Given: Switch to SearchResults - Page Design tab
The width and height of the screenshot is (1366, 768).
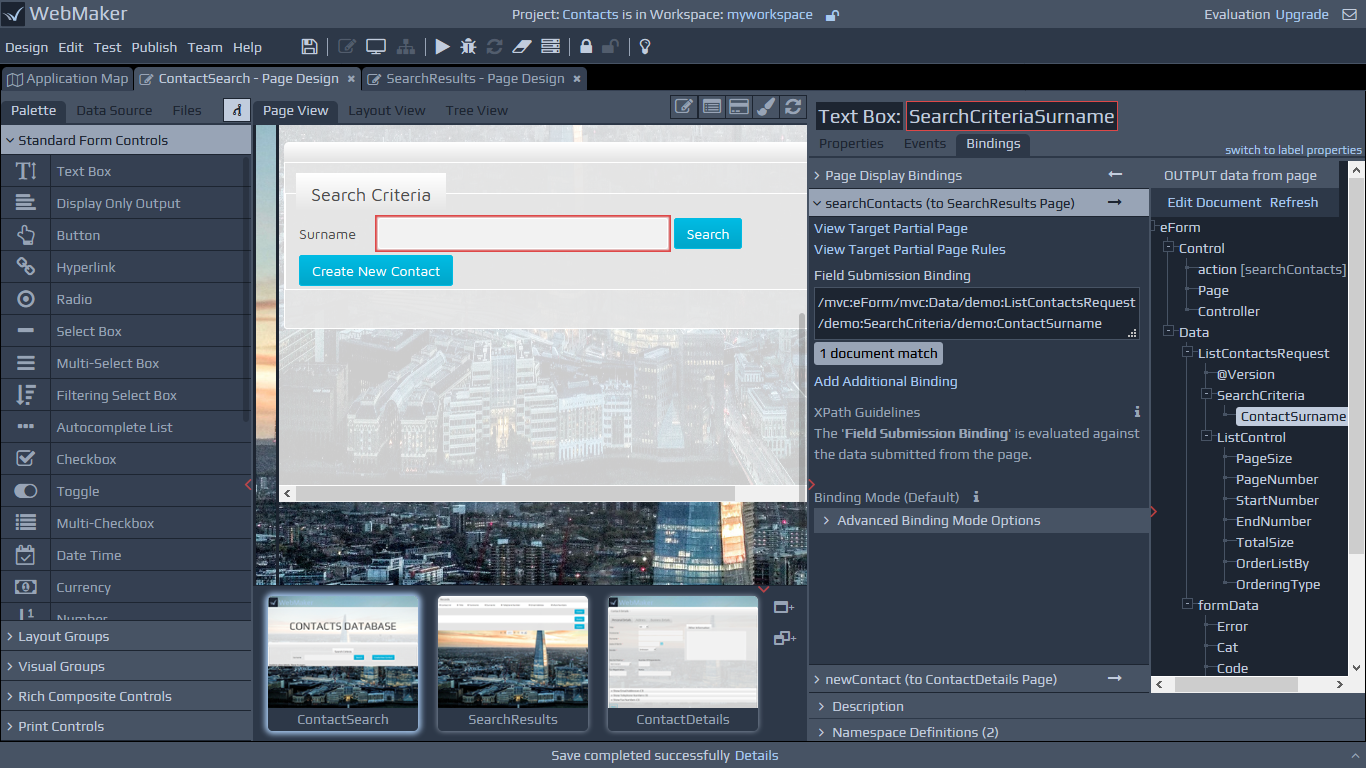Looking at the screenshot, I should tap(475, 78).
